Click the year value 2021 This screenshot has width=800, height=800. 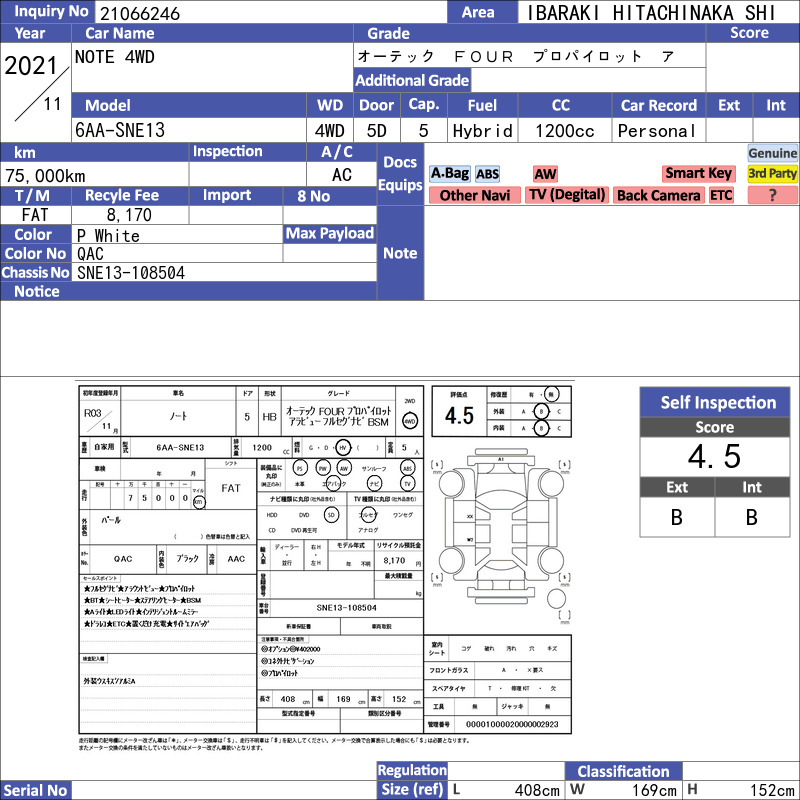31,66
